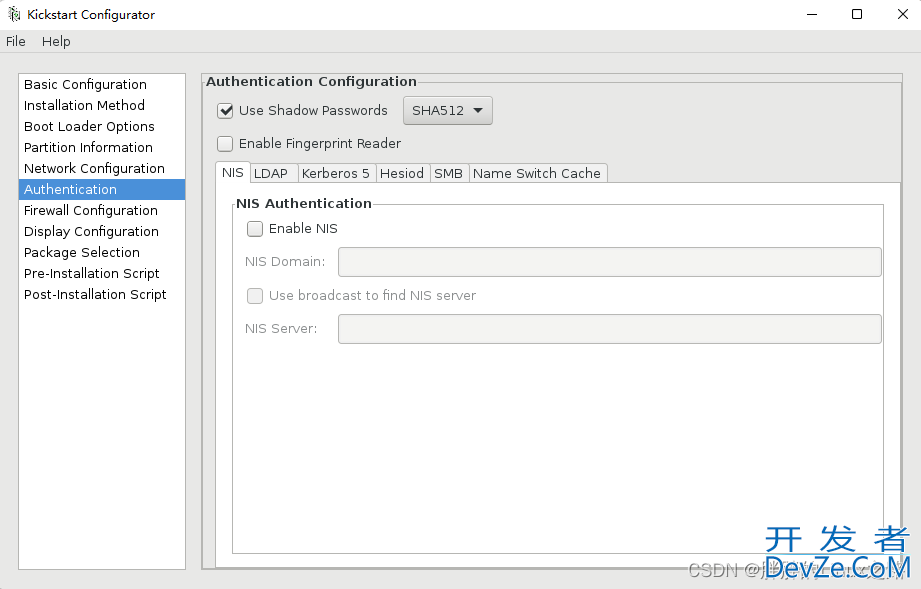
Task: Click the NIS Server input field
Action: (610, 329)
